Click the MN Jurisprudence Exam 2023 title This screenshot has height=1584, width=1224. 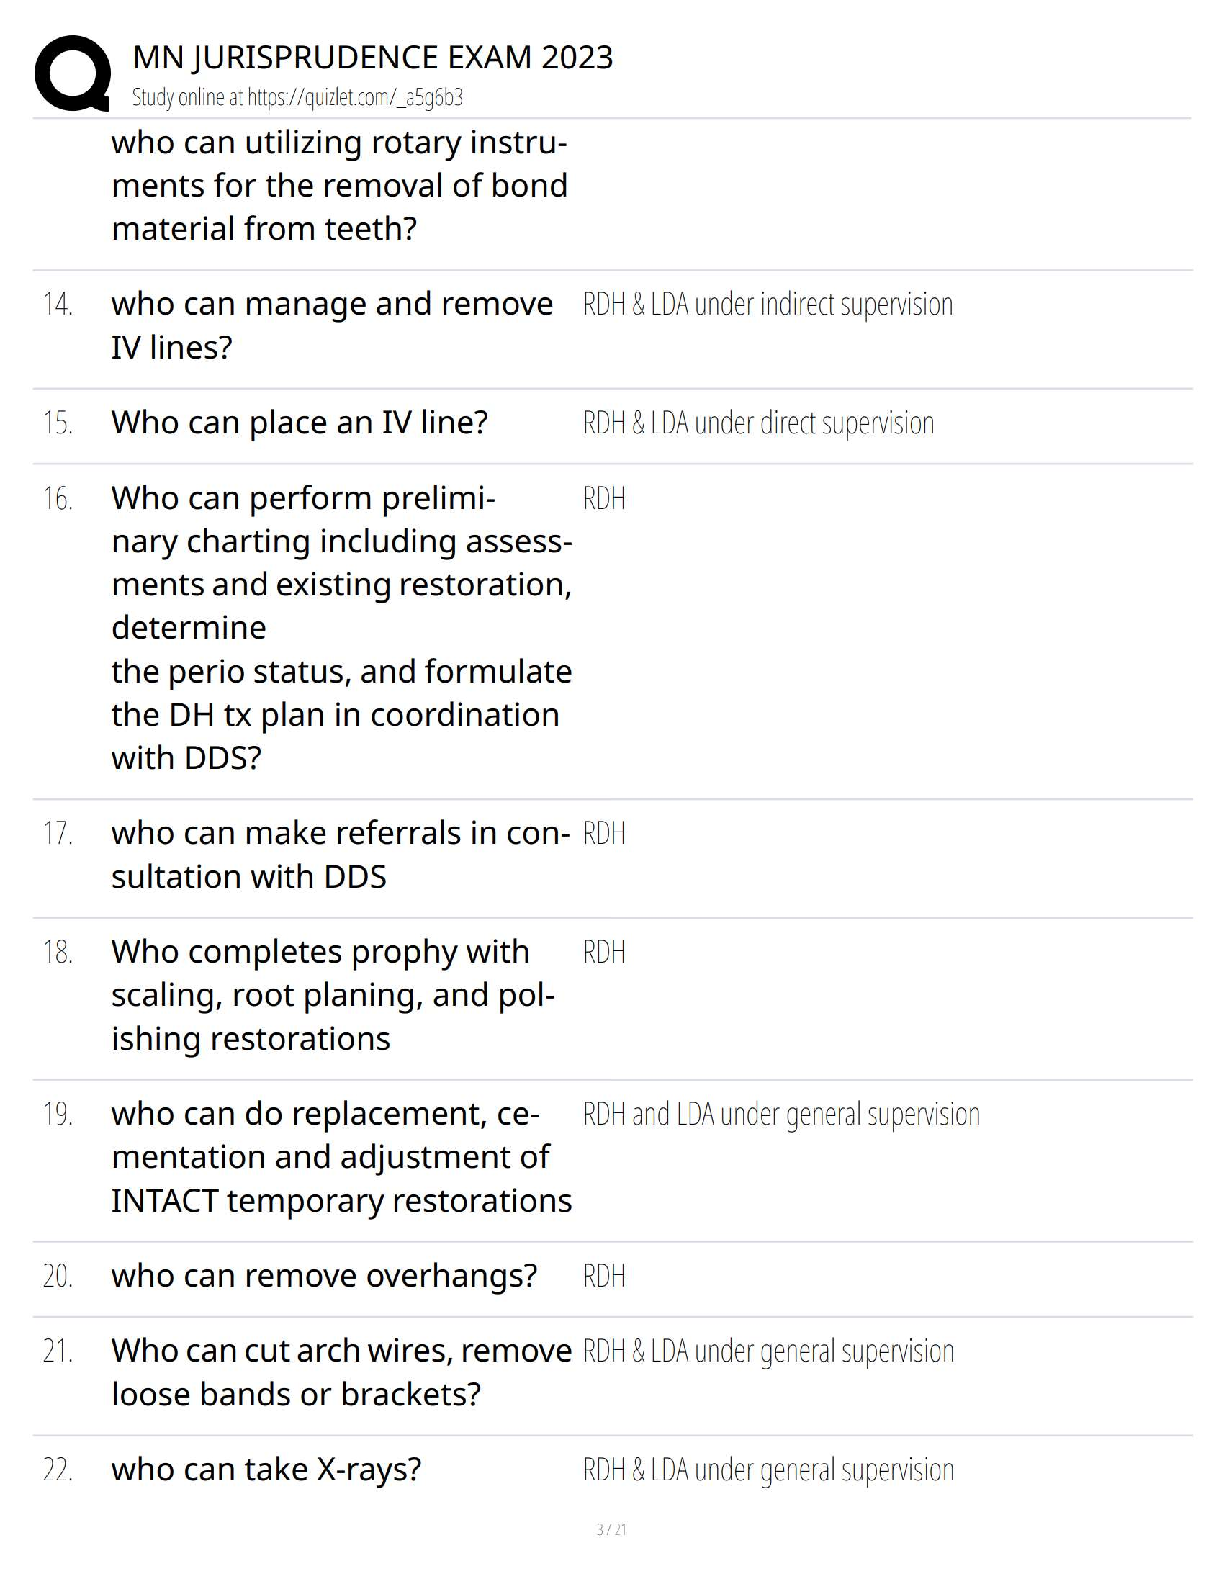[372, 57]
